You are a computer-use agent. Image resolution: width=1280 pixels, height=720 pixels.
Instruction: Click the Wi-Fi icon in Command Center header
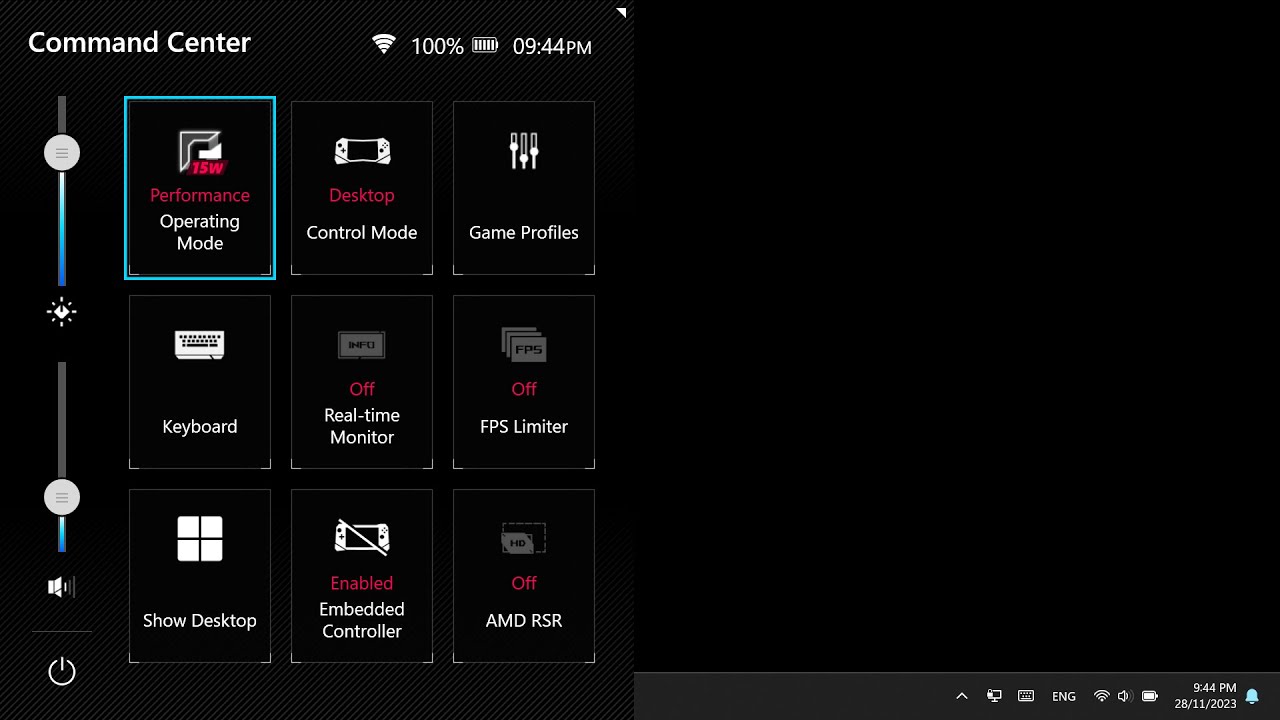click(x=384, y=44)
